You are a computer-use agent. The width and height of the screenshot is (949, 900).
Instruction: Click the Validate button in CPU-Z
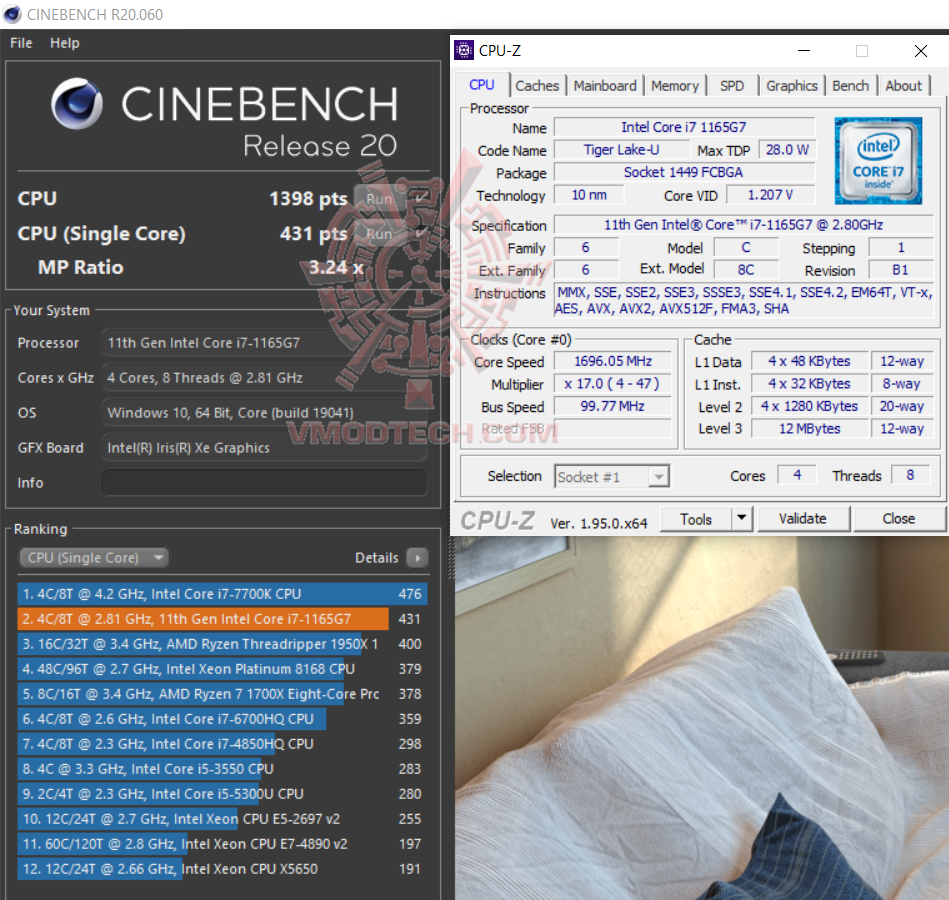(x=803, y=519)
